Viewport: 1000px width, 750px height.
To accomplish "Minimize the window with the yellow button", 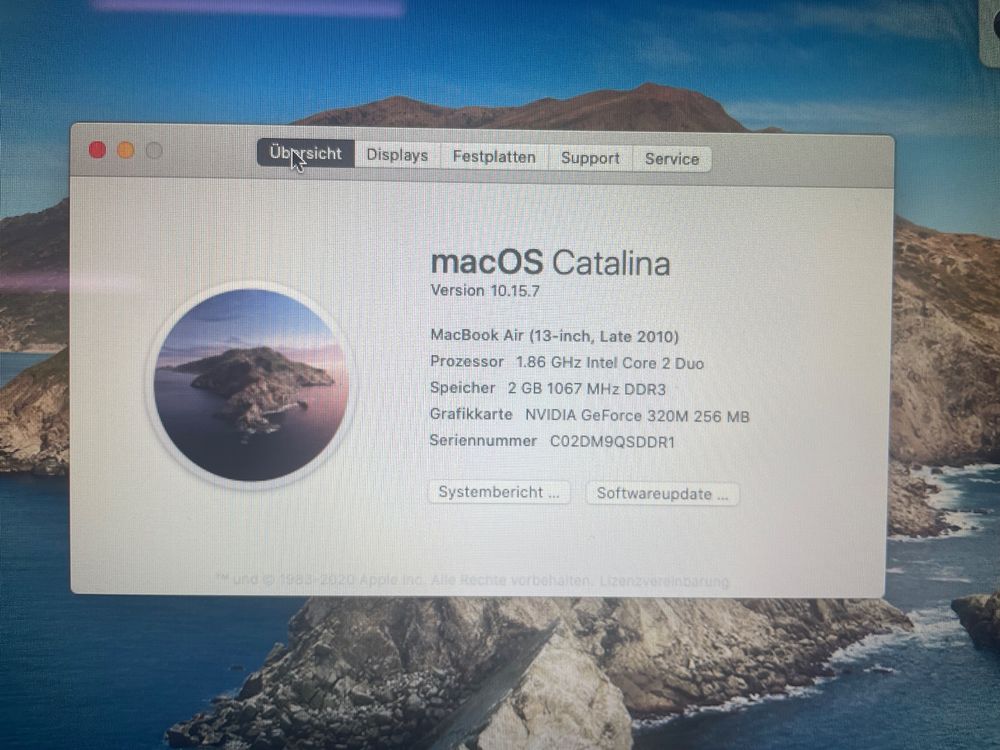I will point(124,150).
